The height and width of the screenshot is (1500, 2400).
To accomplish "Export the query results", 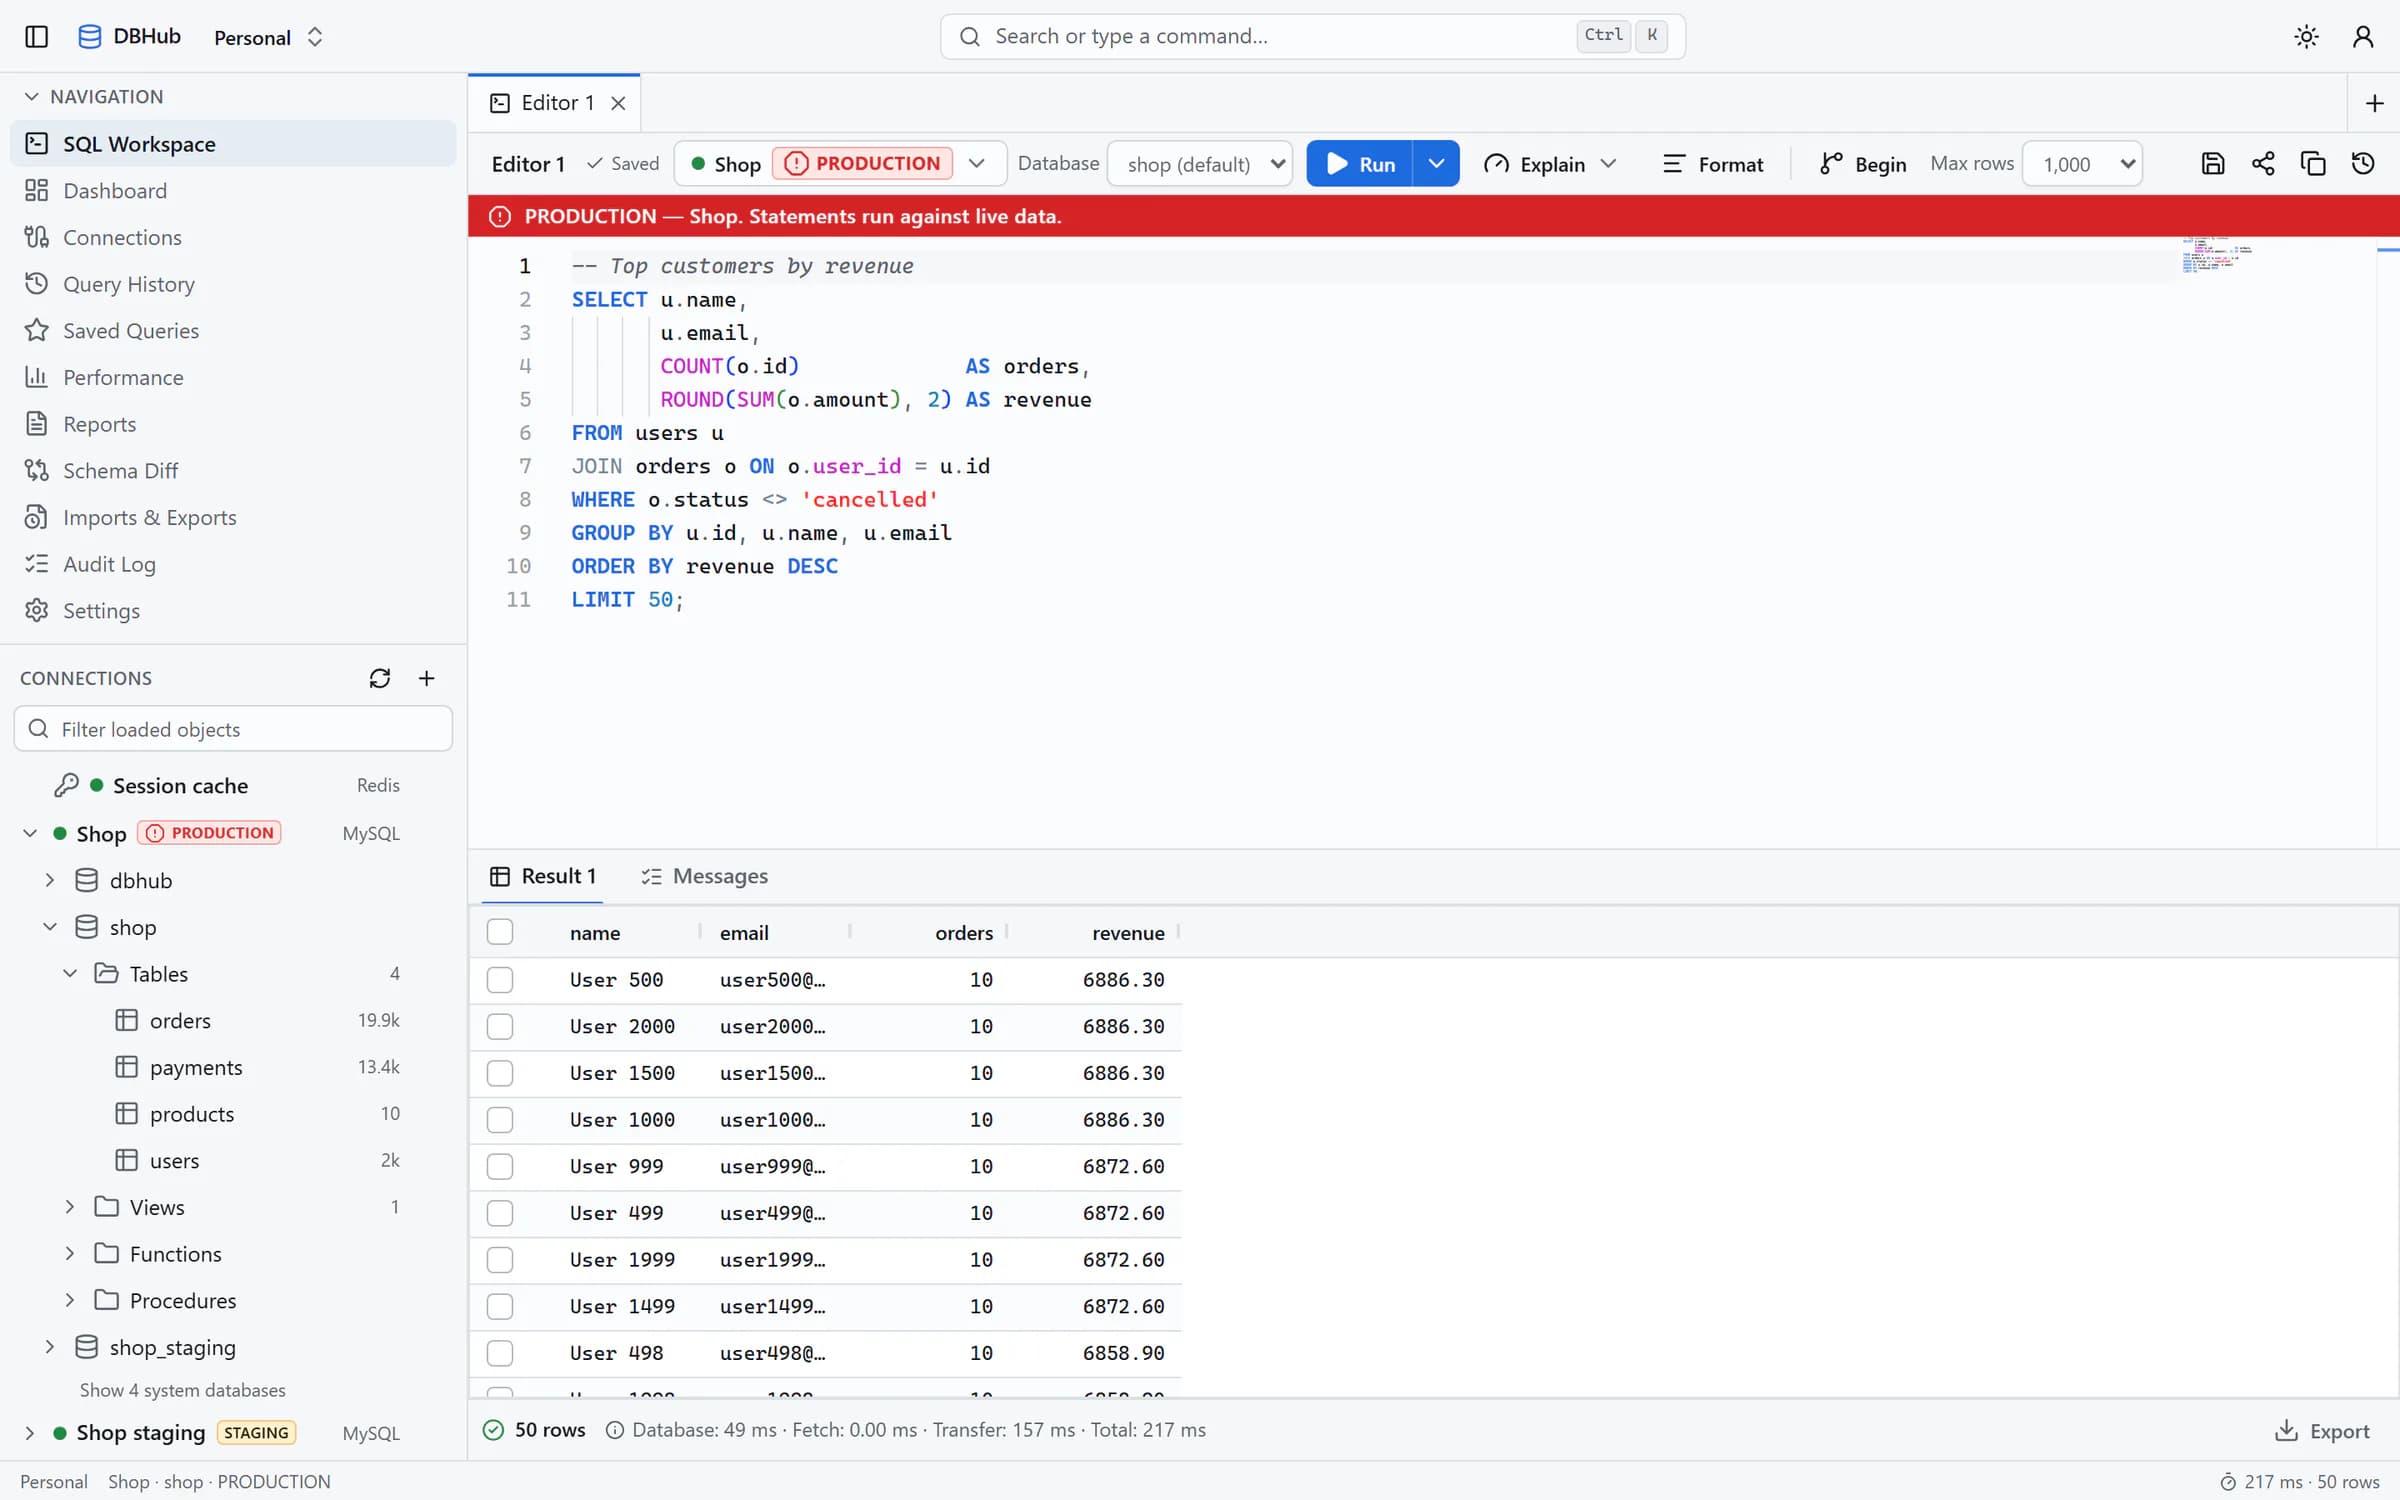I will 2322,1431.
